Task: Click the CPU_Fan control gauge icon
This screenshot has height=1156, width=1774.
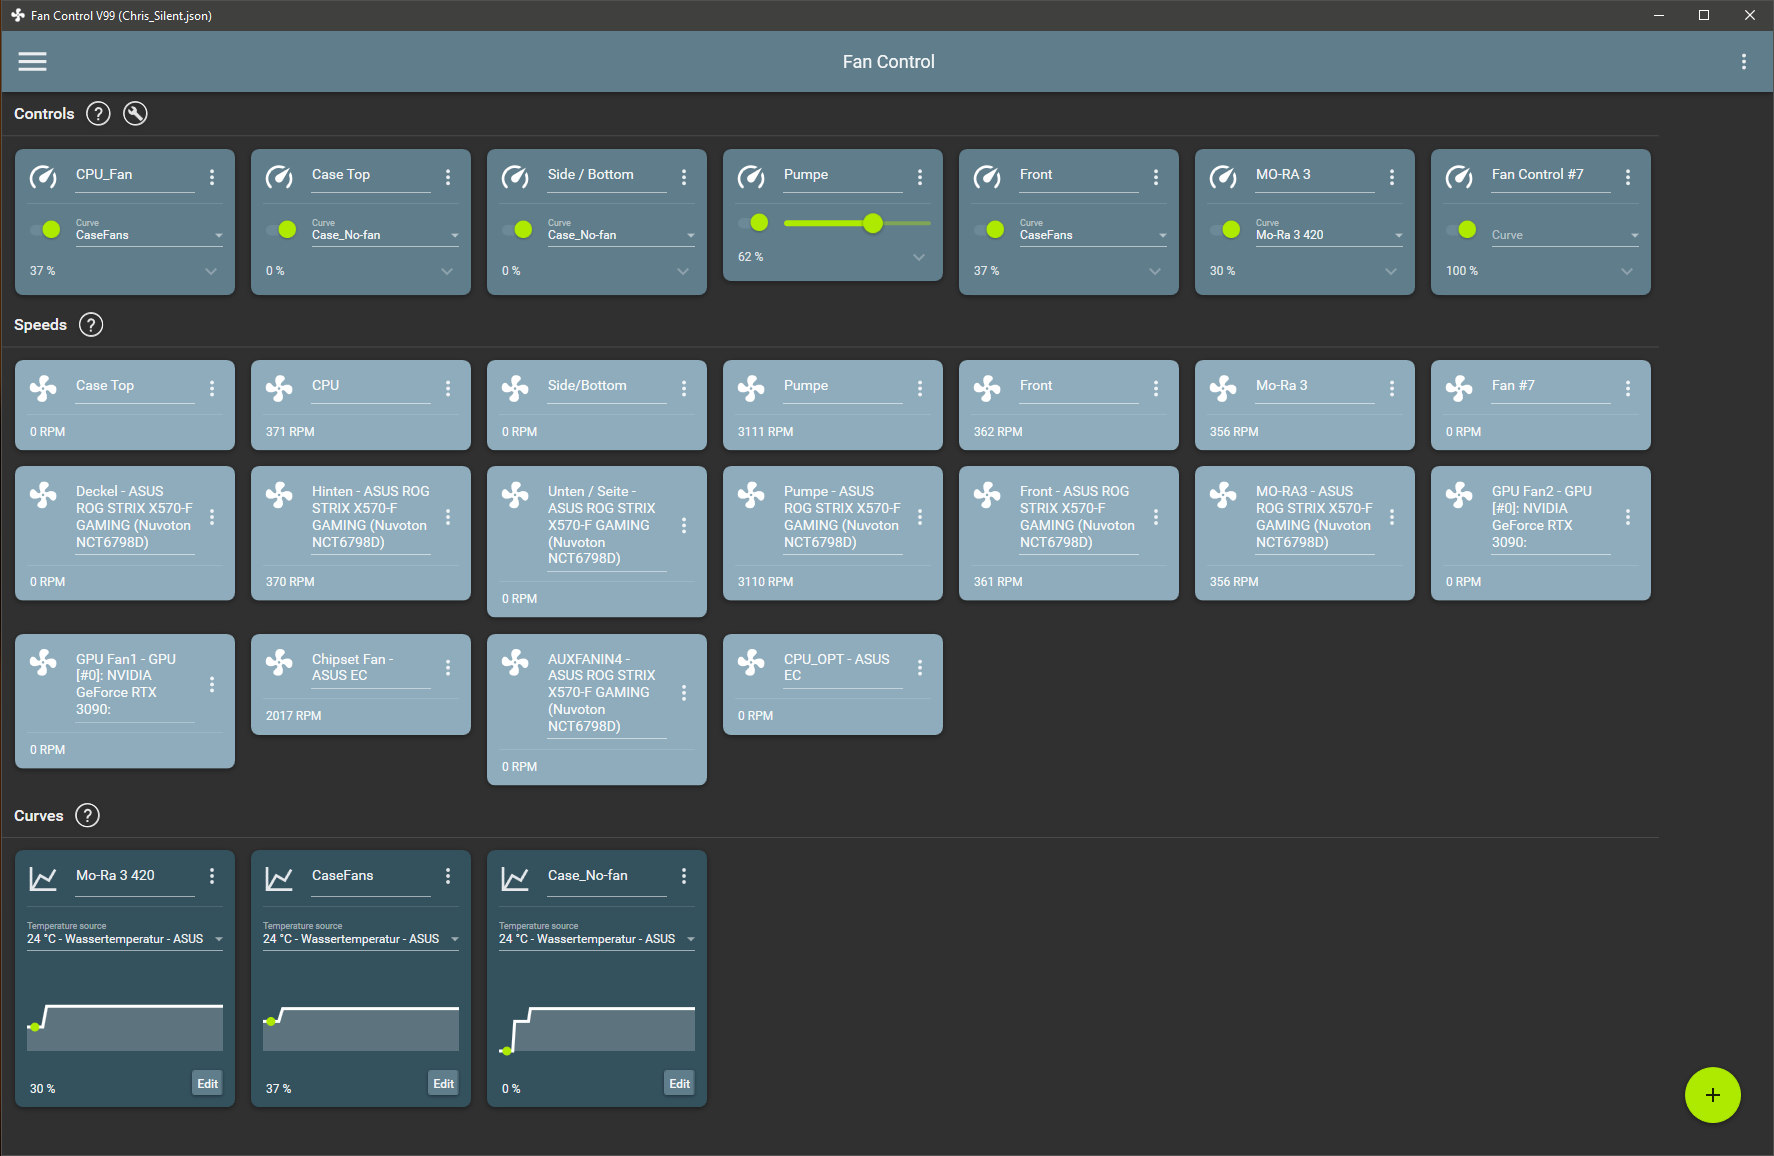Action: point(43,177)
